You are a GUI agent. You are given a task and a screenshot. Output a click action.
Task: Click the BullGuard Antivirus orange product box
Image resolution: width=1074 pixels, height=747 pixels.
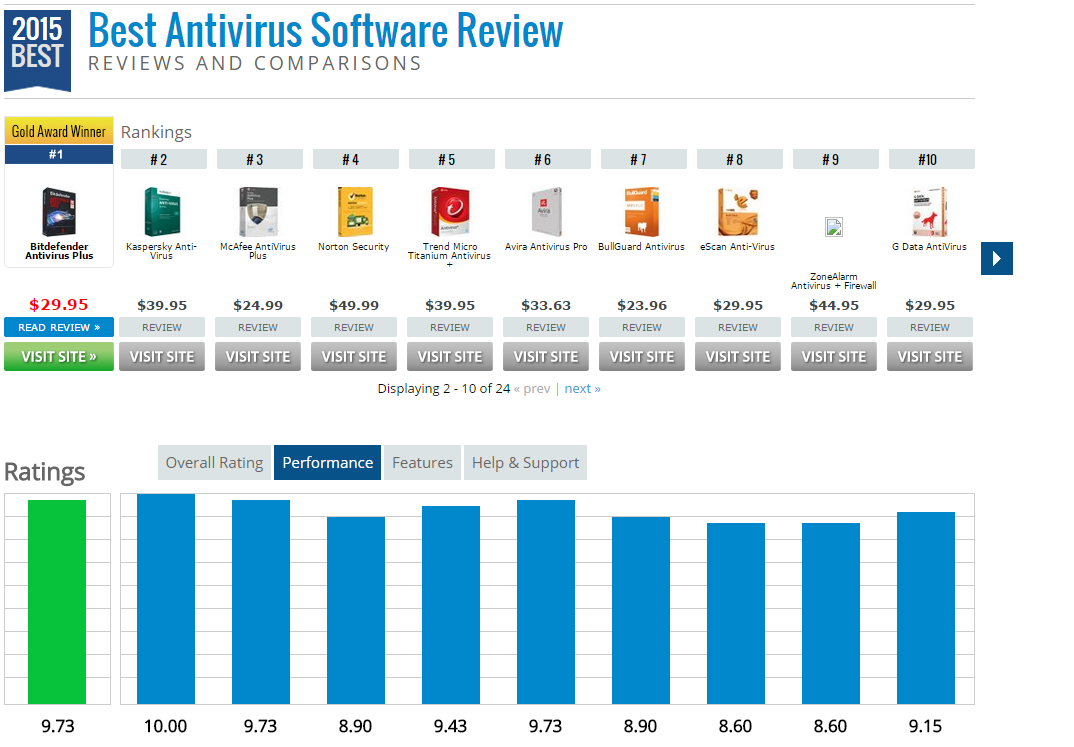click(x=642, y=212)
